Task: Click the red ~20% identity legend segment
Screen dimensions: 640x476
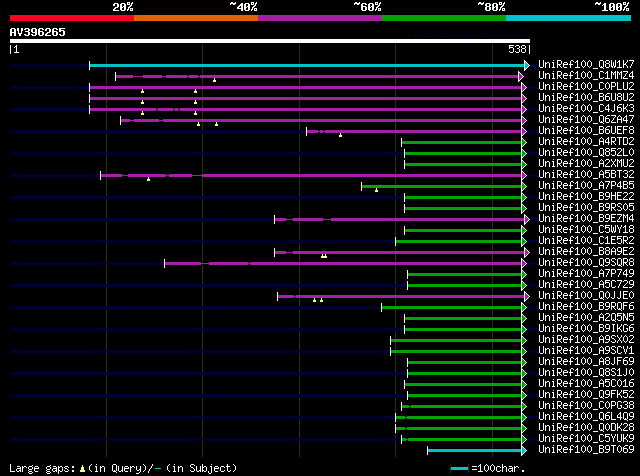Action: click(x=72, y=18)
